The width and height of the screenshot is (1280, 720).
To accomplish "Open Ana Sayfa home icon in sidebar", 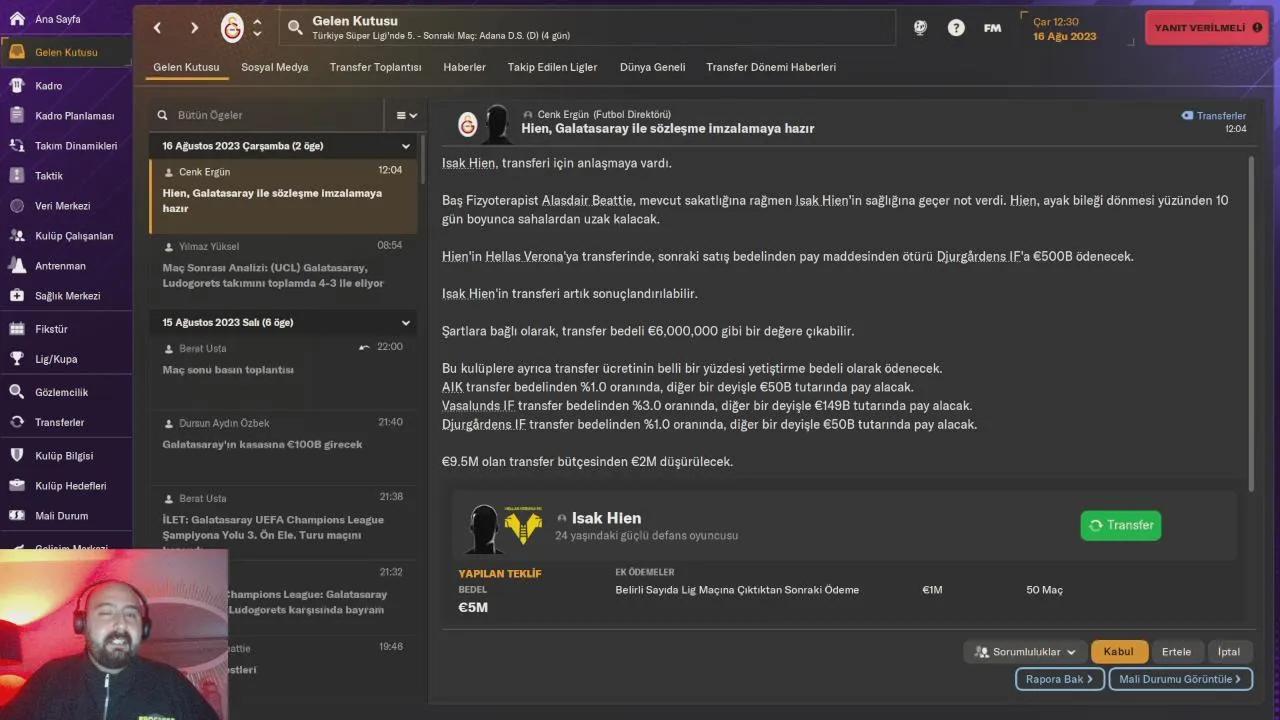I will click(x=17, y=19).
